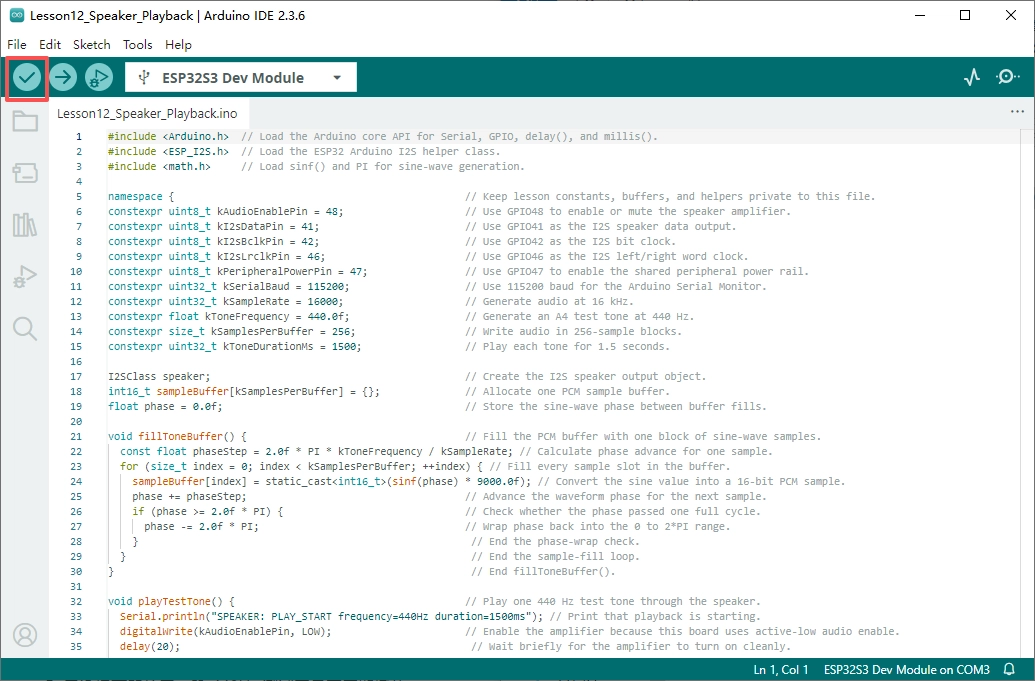Click 'phase += phaseStep;' on line 25
The width and height of the screenshot is (1035, 681).
pos(189,496)
